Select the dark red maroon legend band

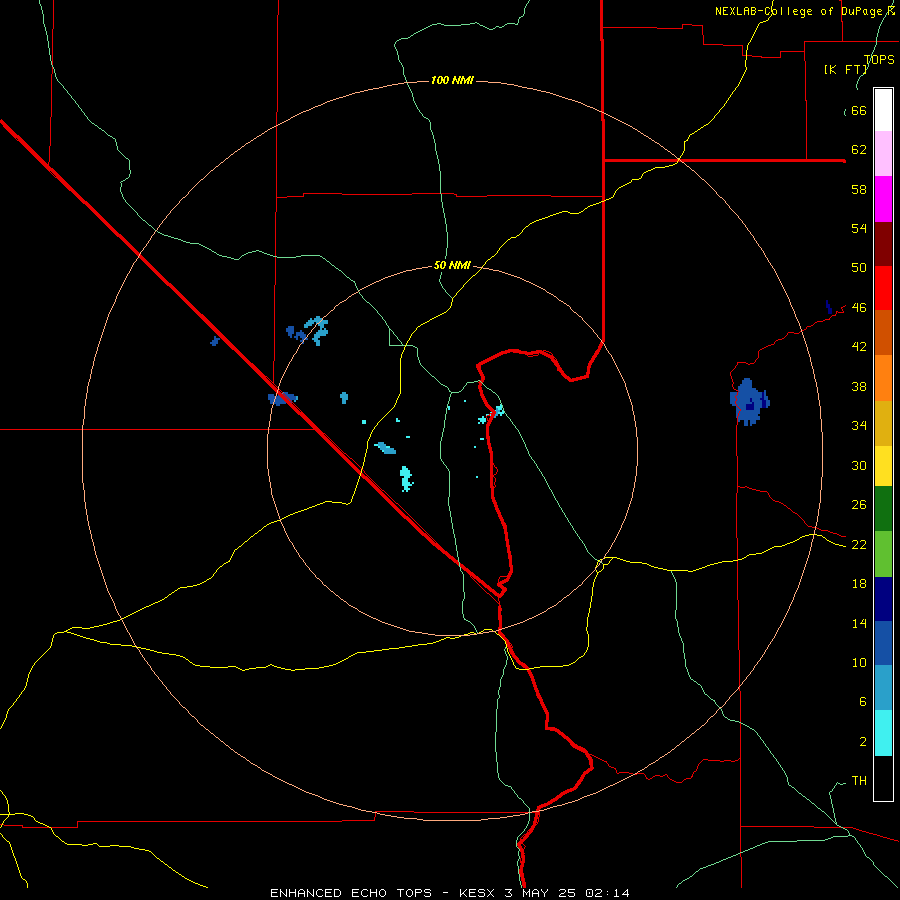[x=883, y=244]
